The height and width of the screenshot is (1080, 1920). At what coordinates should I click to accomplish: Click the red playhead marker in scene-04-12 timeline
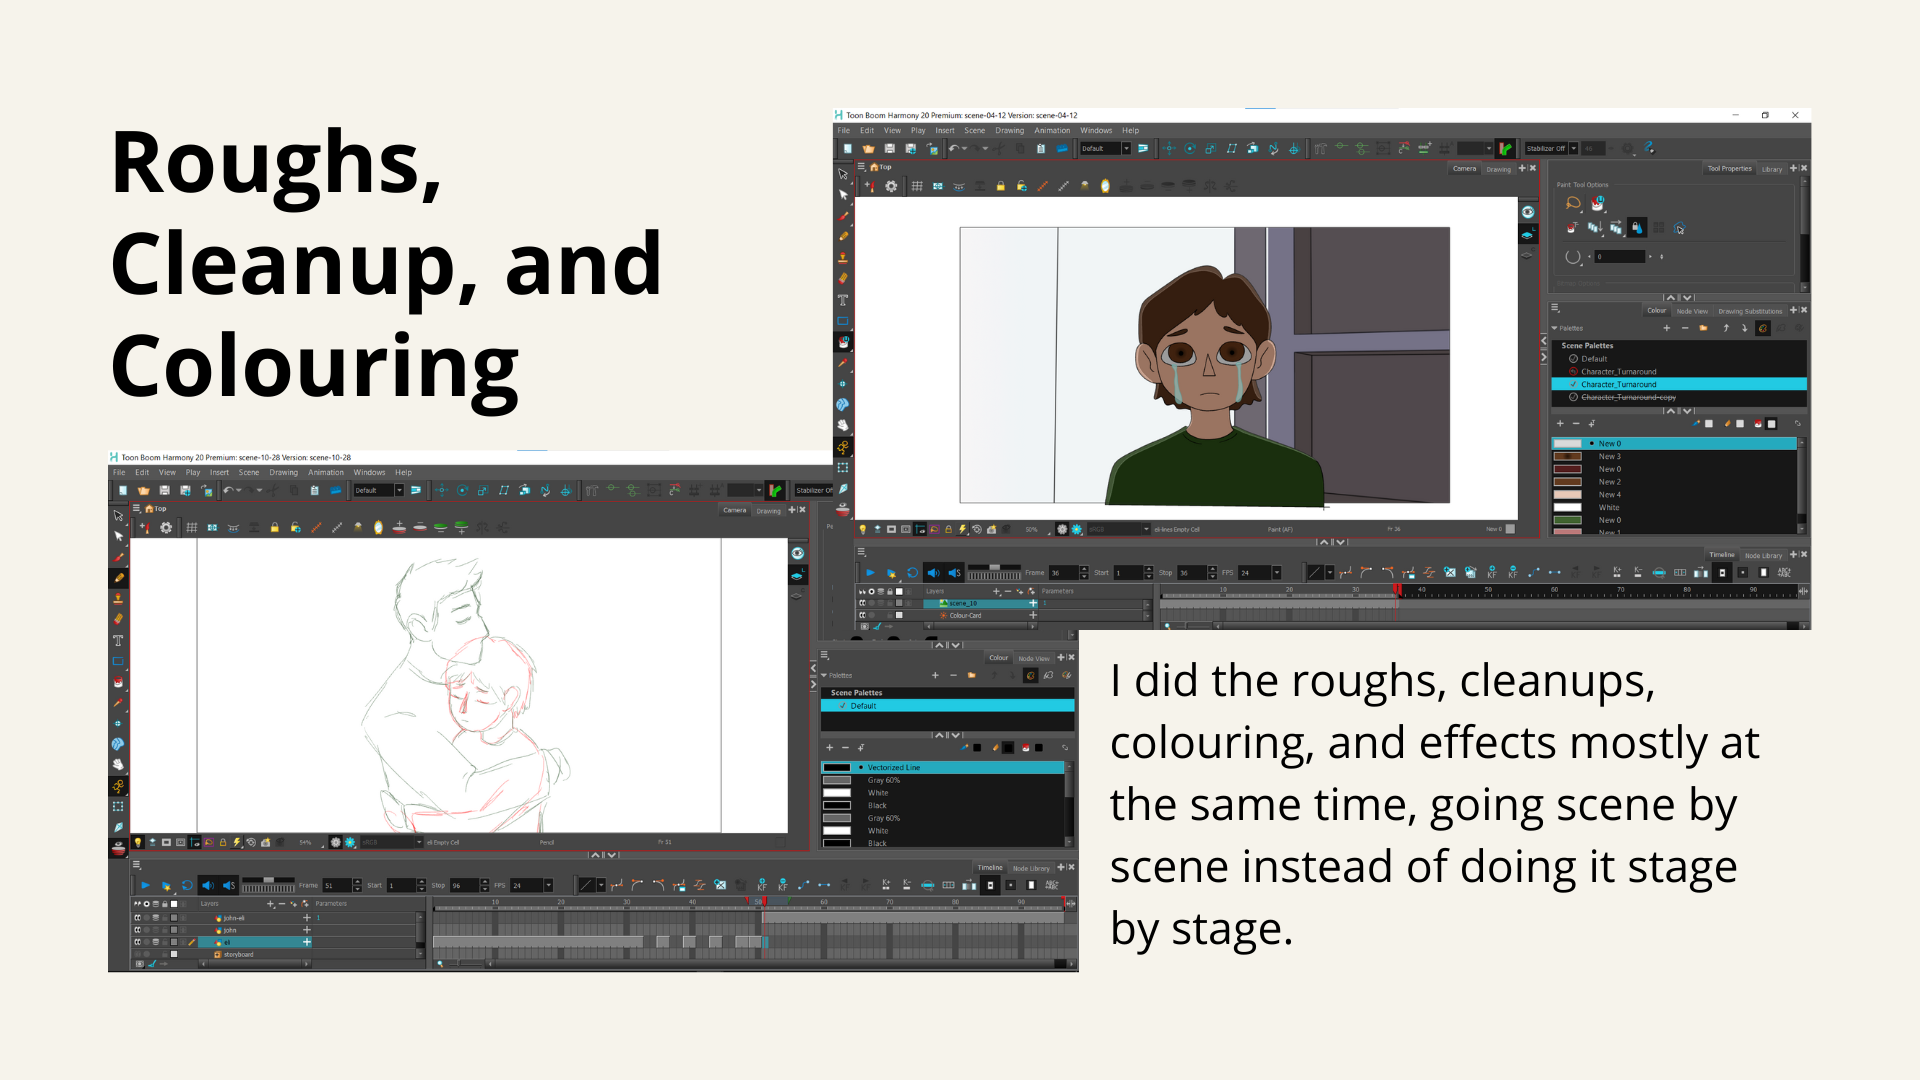coord(1397,590)
